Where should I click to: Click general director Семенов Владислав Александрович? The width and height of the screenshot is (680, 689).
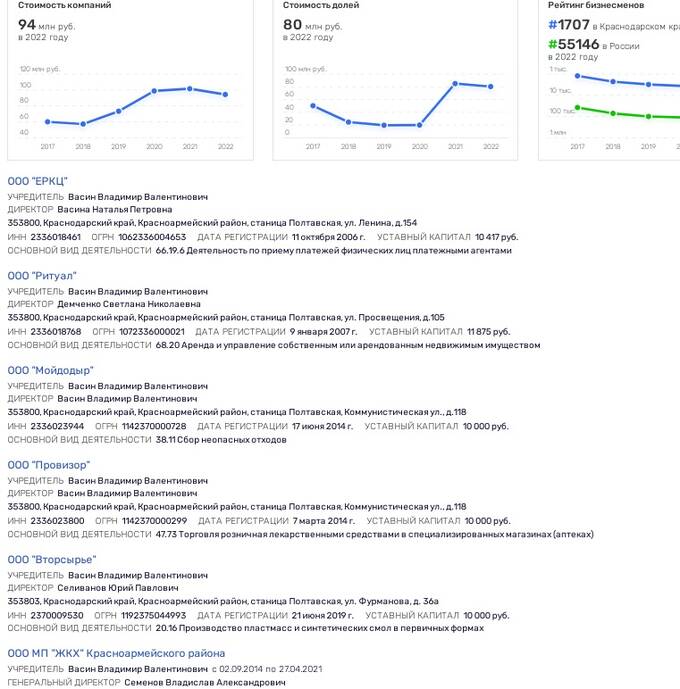[x=205, y=682]
